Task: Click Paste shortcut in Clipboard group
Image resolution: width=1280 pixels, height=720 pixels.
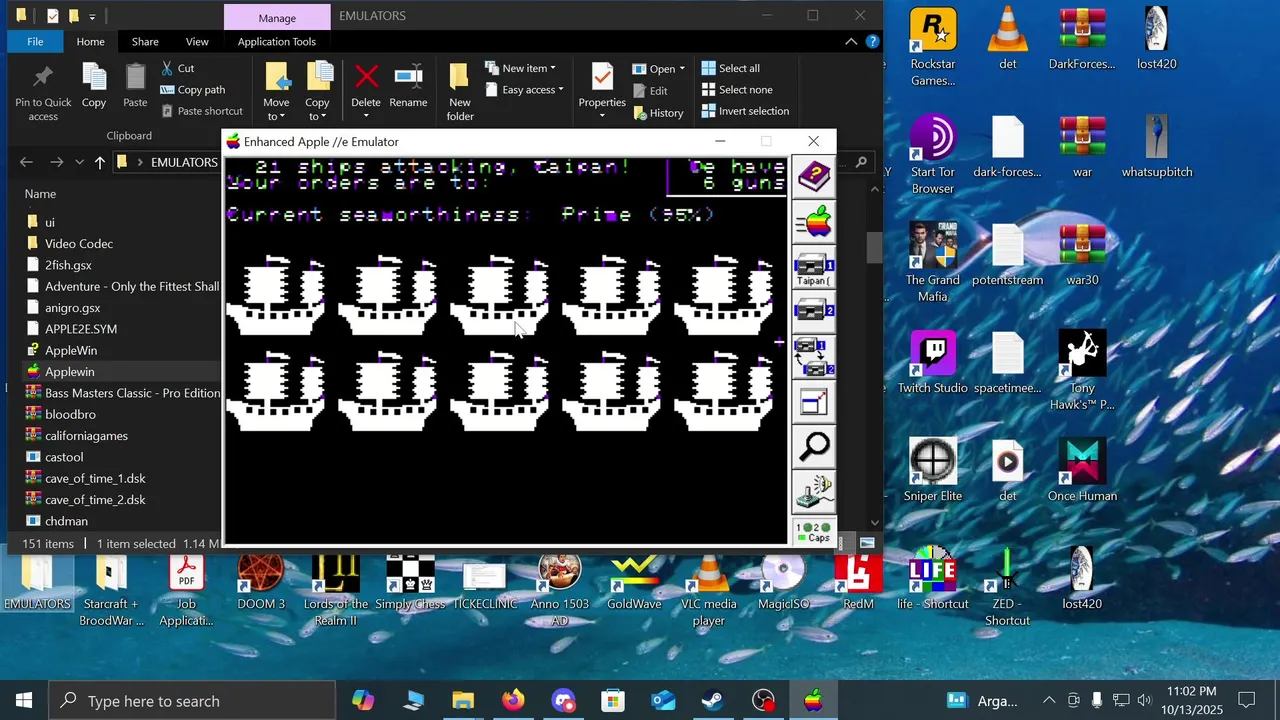Action: 201,111
